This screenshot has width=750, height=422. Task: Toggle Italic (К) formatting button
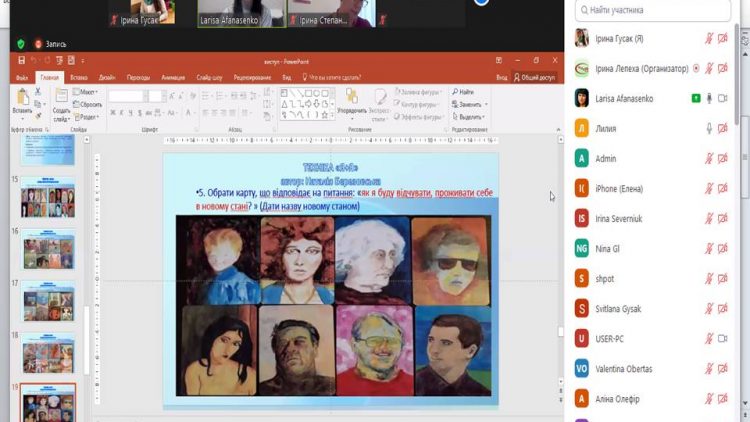click(x=121, y=112)
